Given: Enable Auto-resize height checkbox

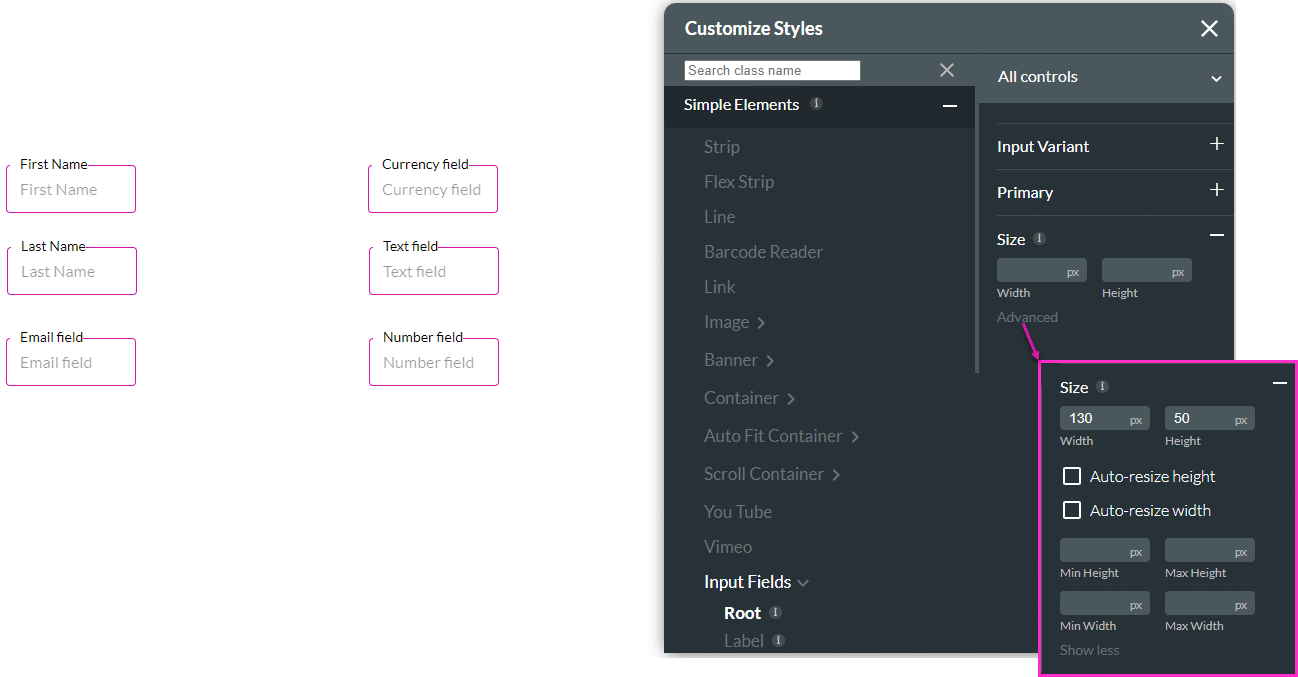Looking at the screenshot, I should (1072, 476).
